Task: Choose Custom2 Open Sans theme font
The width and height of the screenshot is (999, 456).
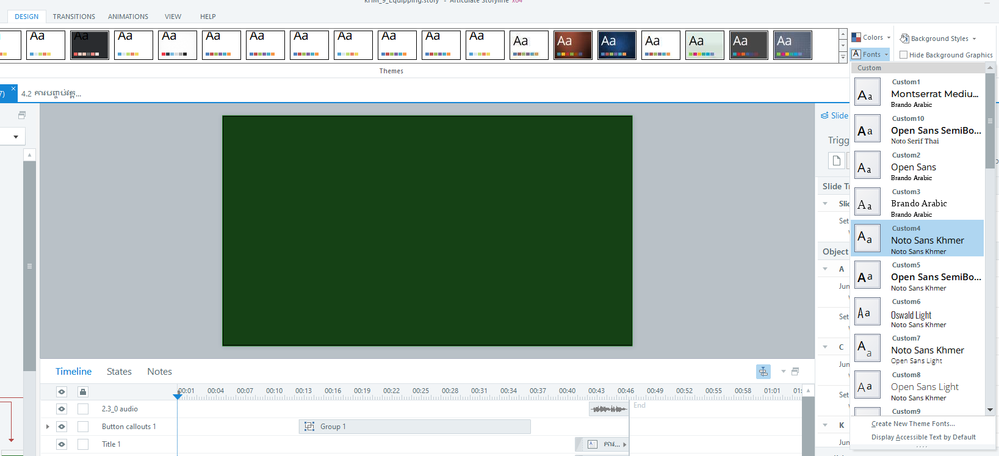Action: click(917, 166)
